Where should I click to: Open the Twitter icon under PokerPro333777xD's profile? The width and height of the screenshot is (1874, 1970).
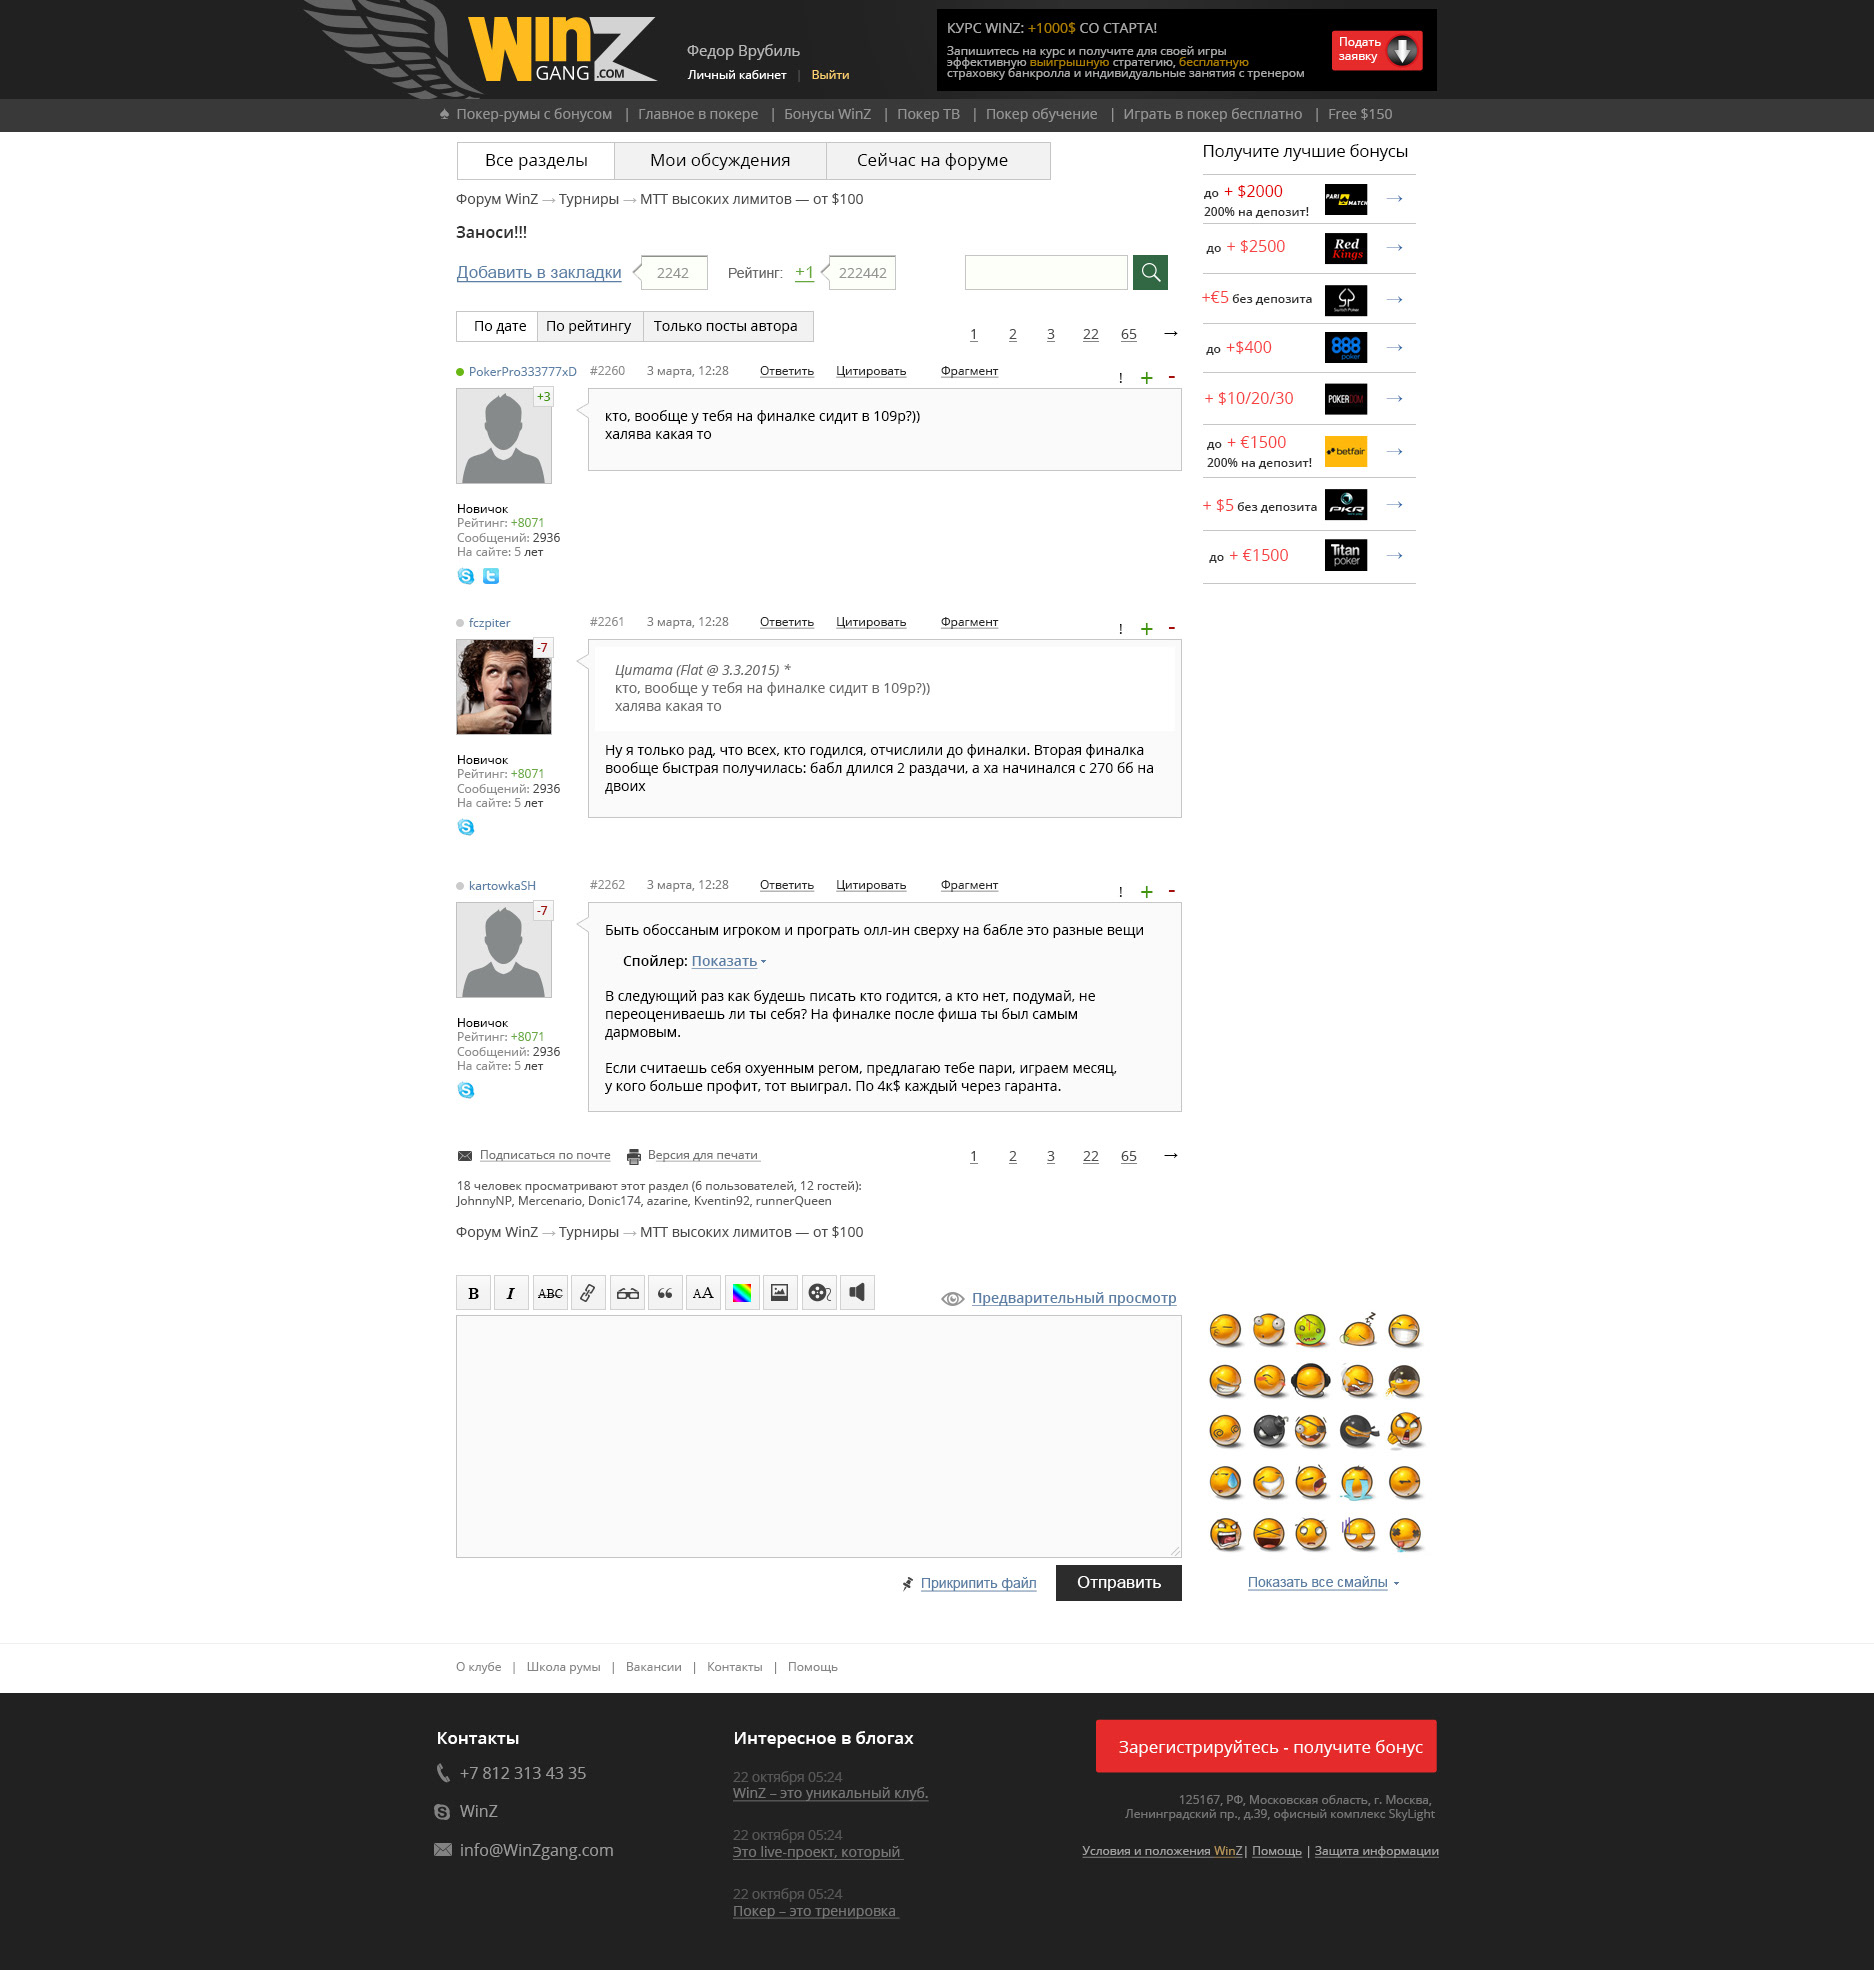491,576
